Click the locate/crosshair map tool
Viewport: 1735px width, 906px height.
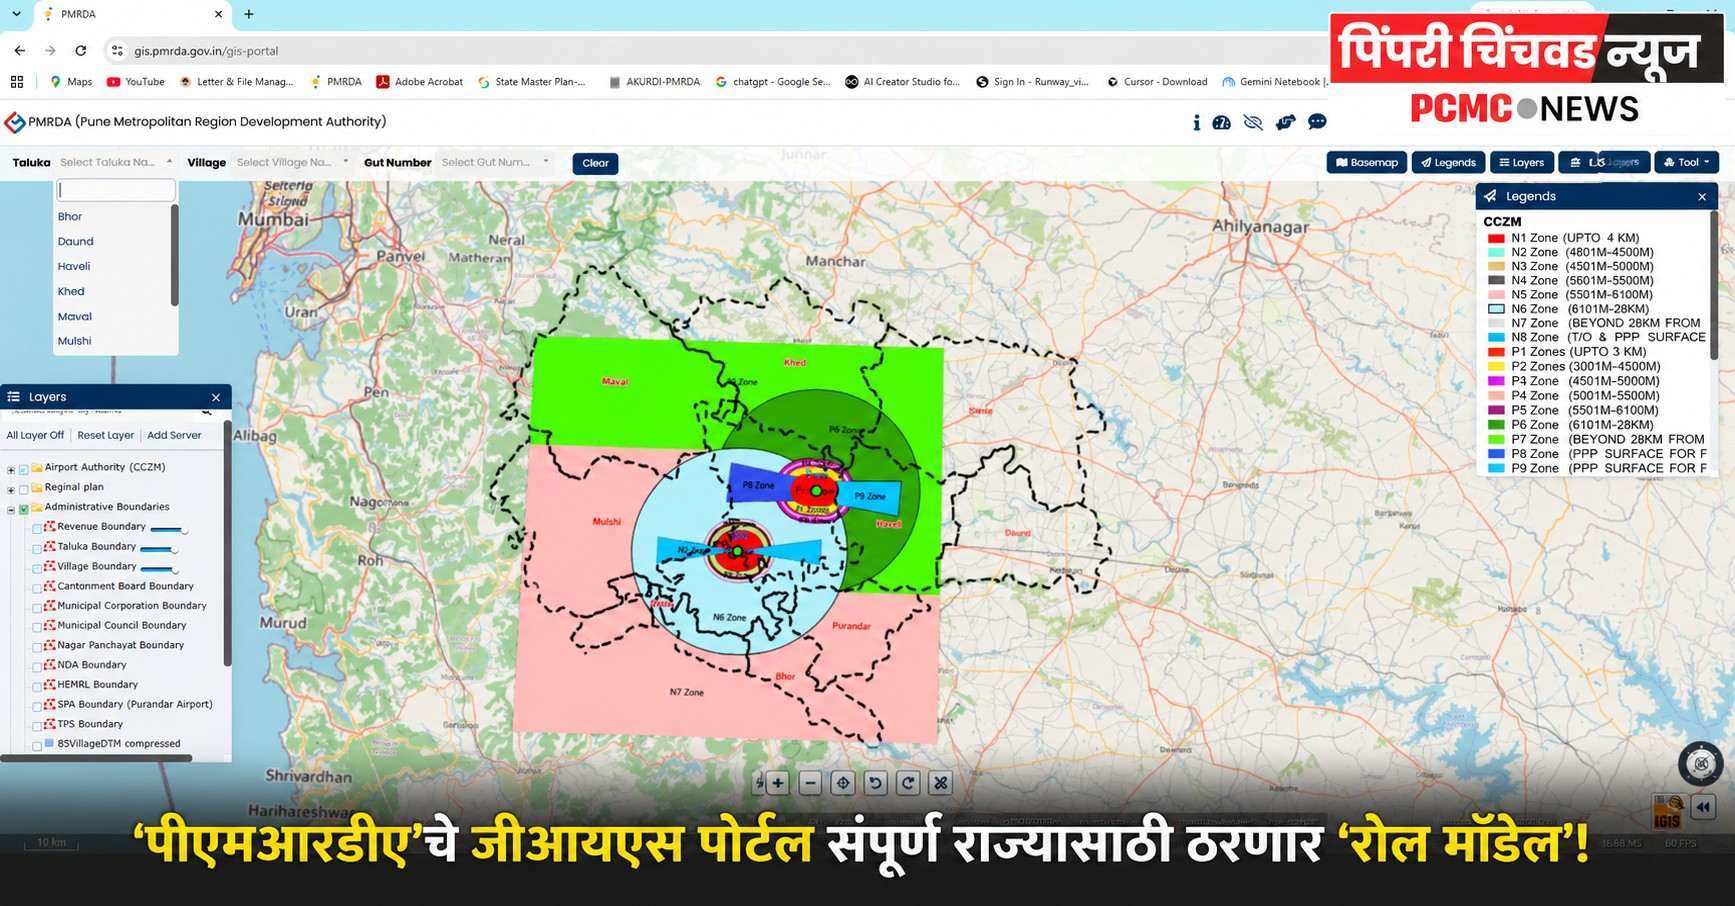(843, 783)
